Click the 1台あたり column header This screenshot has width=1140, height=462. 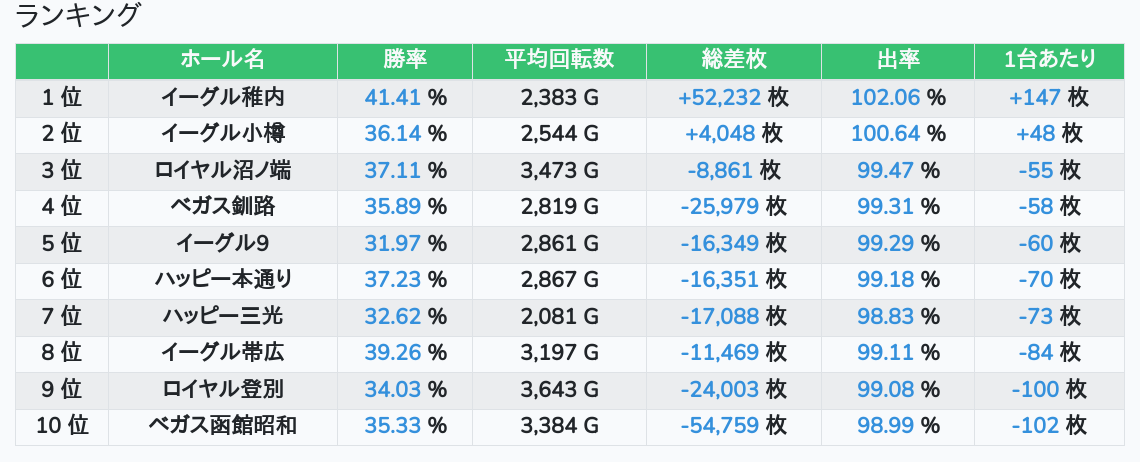click(1050, 60)
